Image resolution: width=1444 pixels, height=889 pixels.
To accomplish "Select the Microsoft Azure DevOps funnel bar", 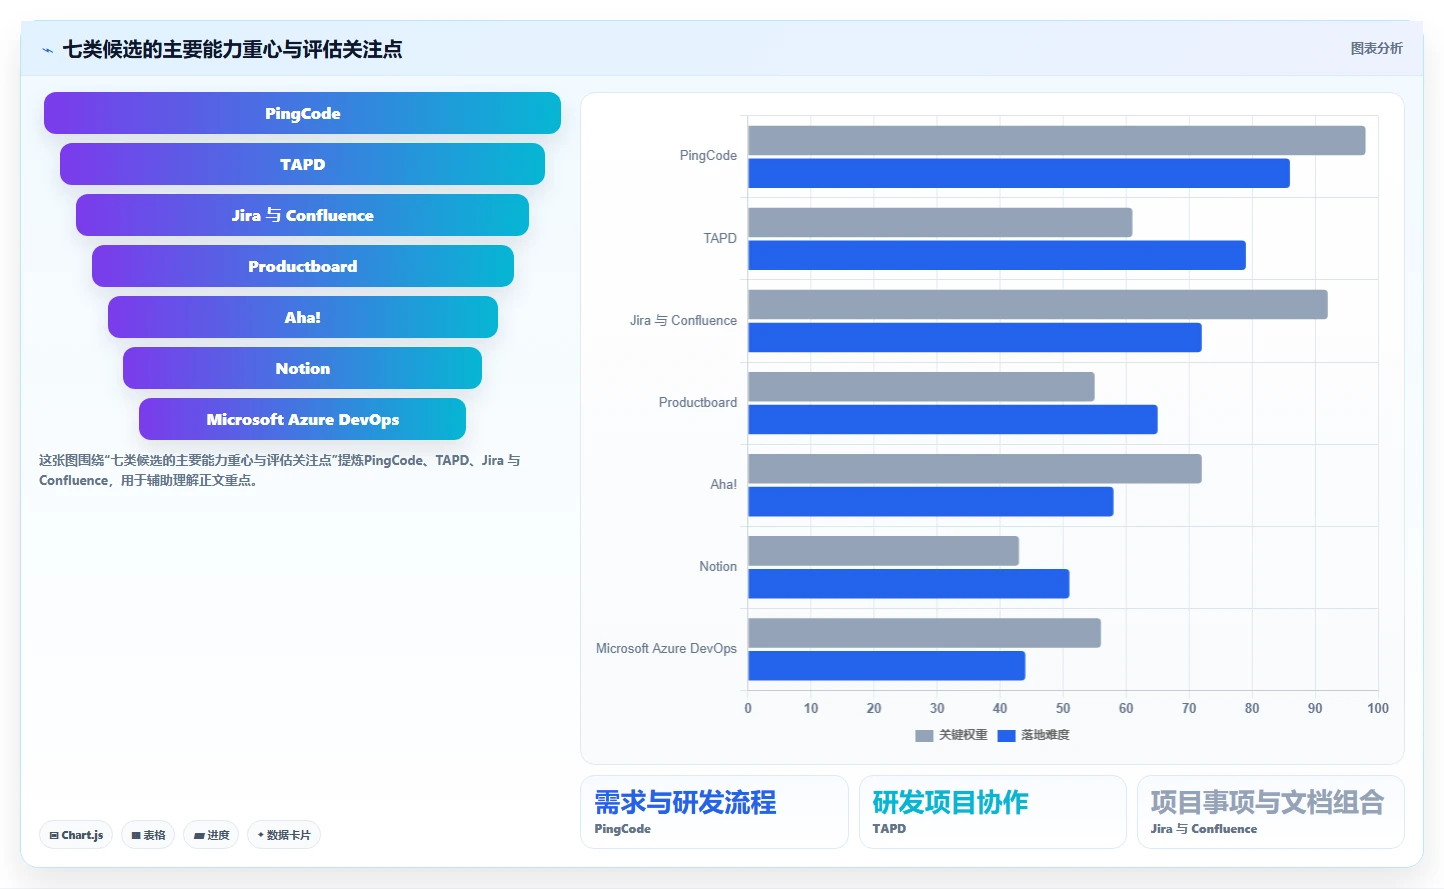I will point(302,419).
